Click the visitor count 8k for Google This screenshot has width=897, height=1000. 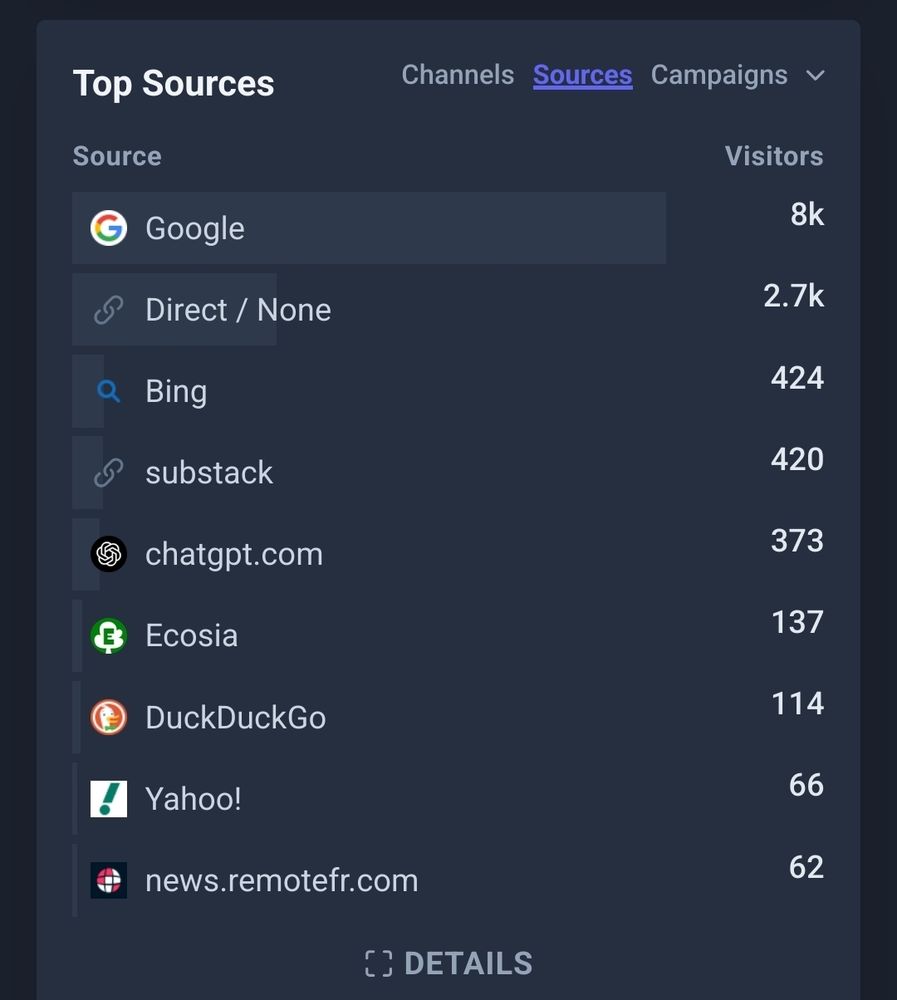click(806, 215)
